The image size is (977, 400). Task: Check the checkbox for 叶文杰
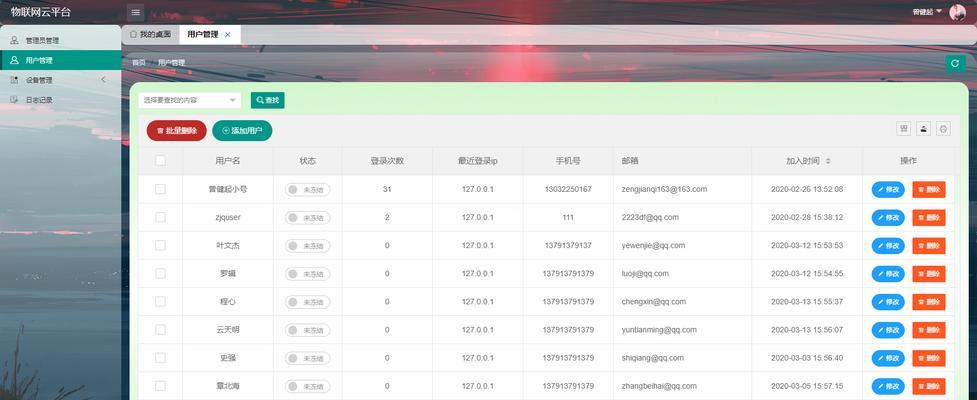coord(160,245)
